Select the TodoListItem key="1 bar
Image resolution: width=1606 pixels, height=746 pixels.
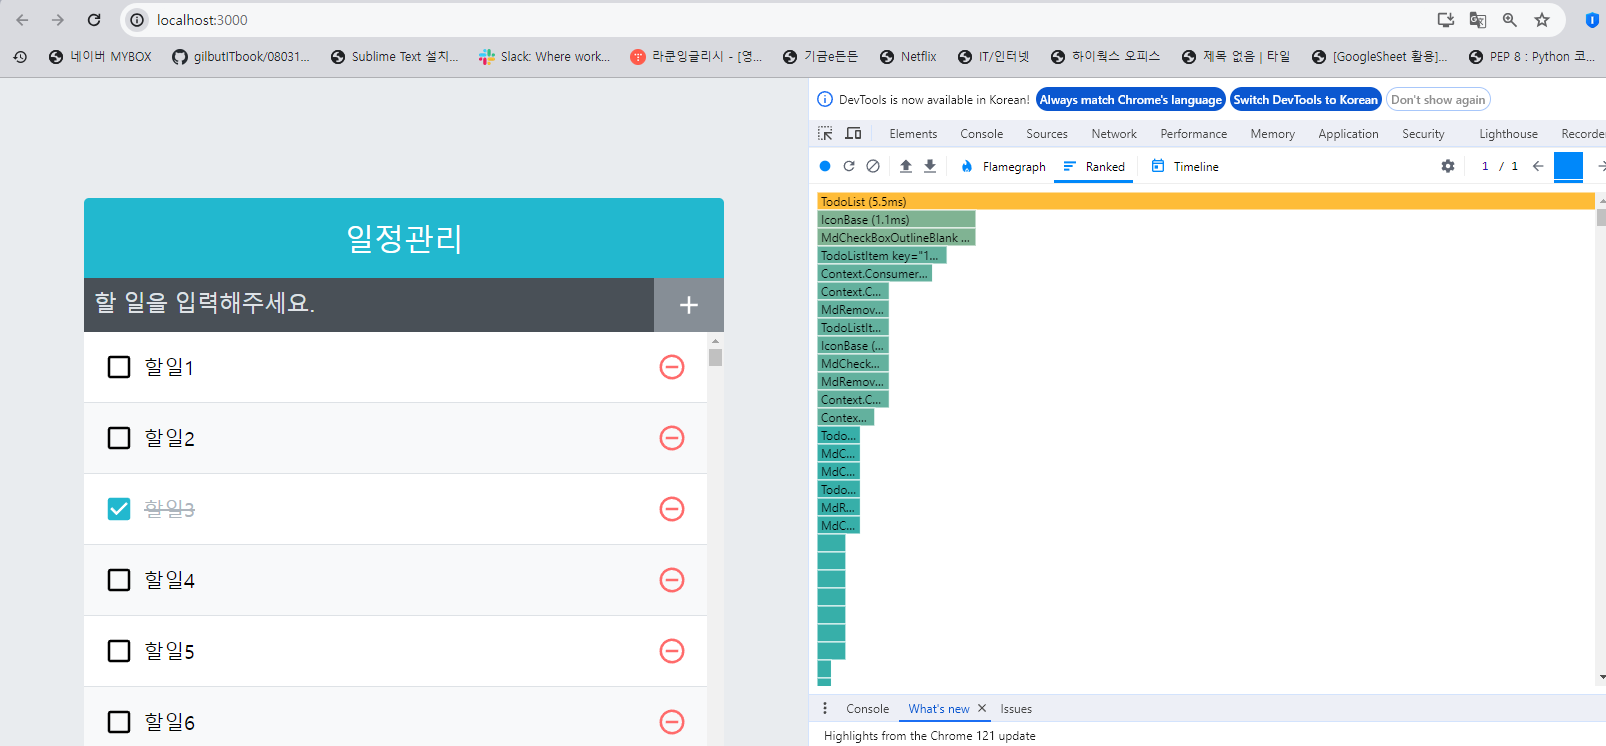click(x=882, y=255)
